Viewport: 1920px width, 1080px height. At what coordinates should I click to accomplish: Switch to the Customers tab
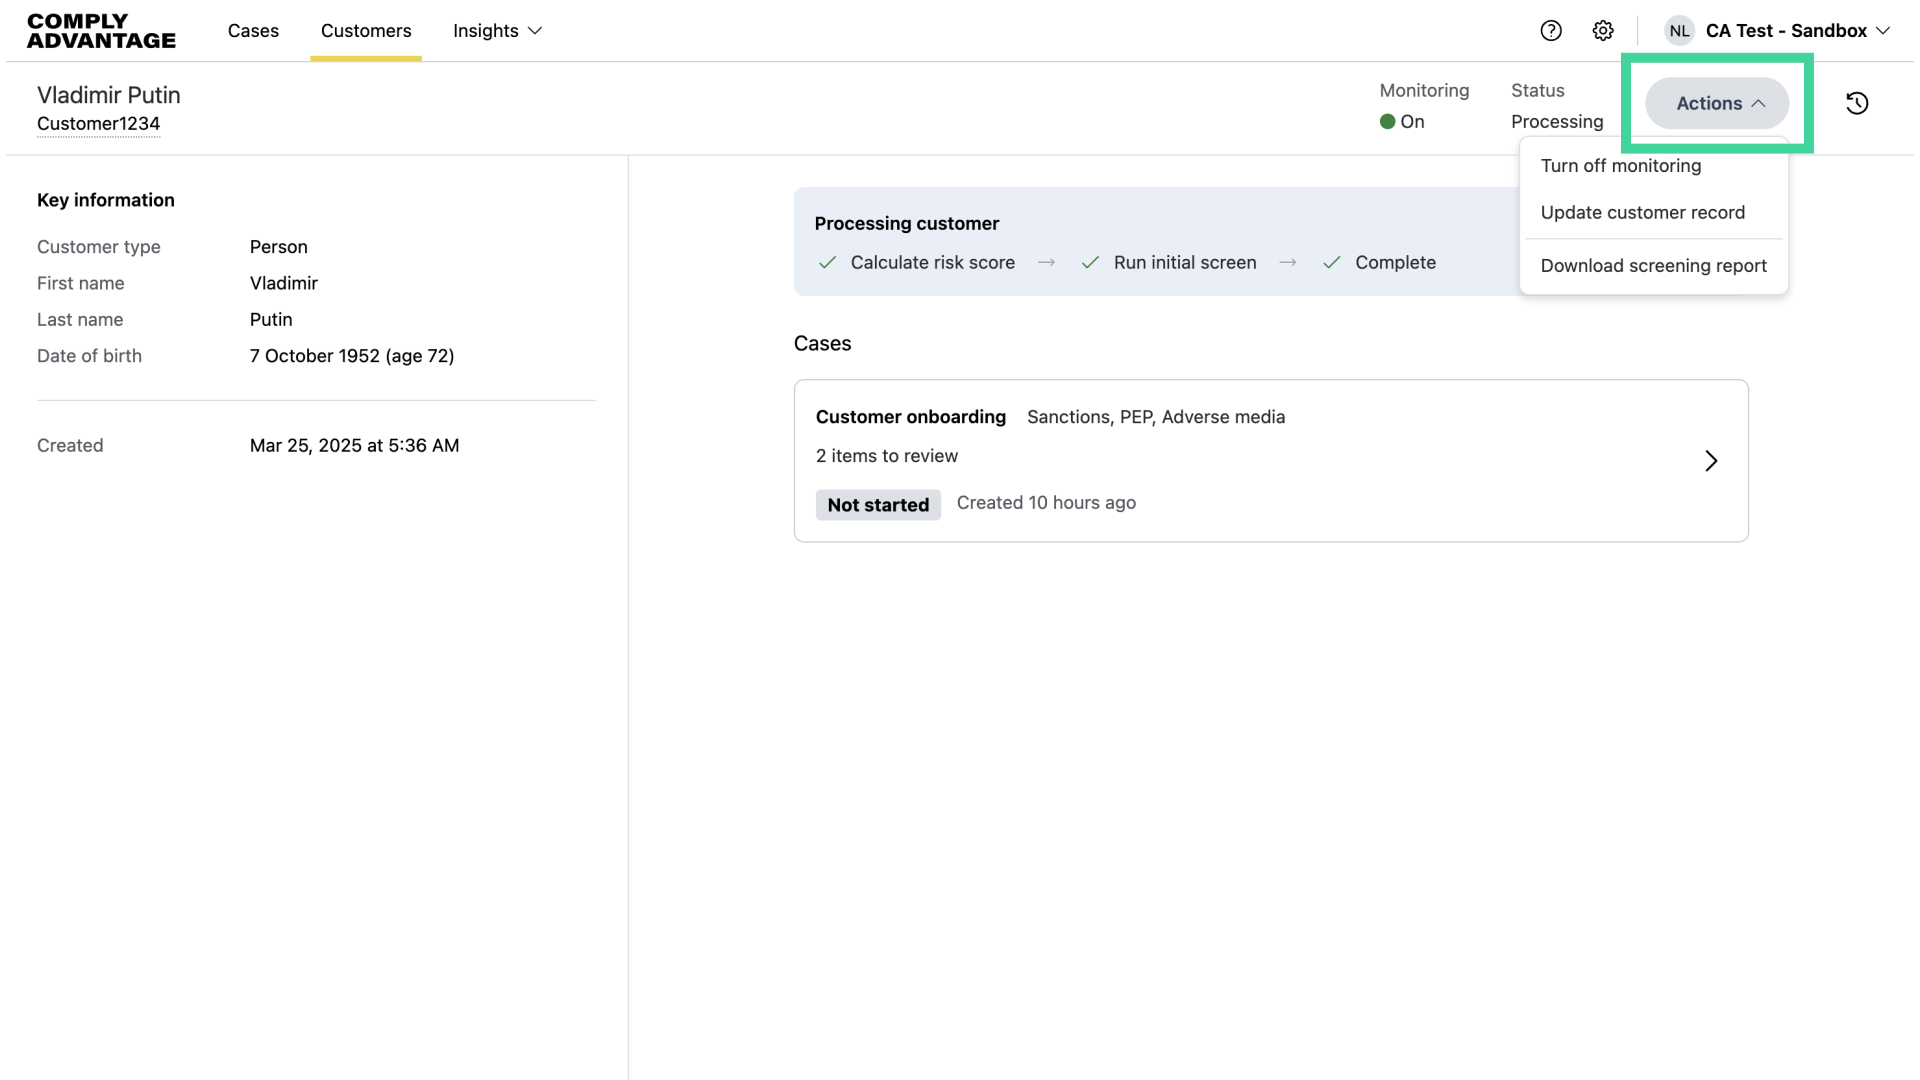coord(366,31)
